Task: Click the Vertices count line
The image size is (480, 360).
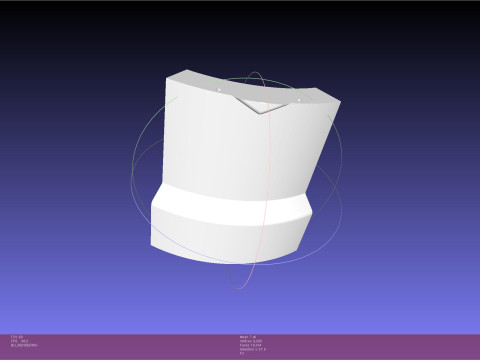Action: (251, 341)
